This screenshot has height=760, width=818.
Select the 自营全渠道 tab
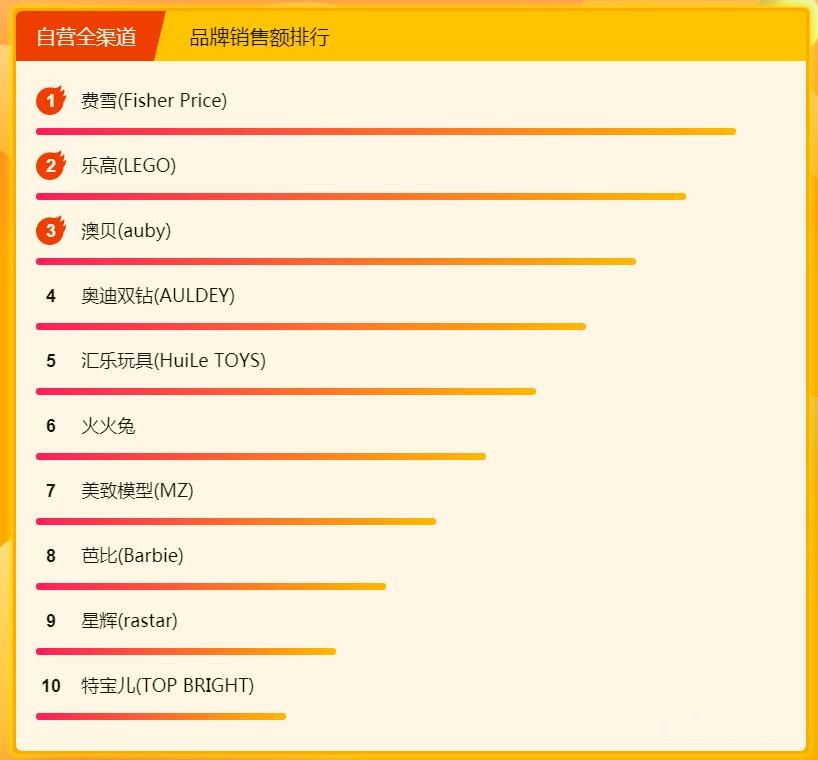[86, 38]
